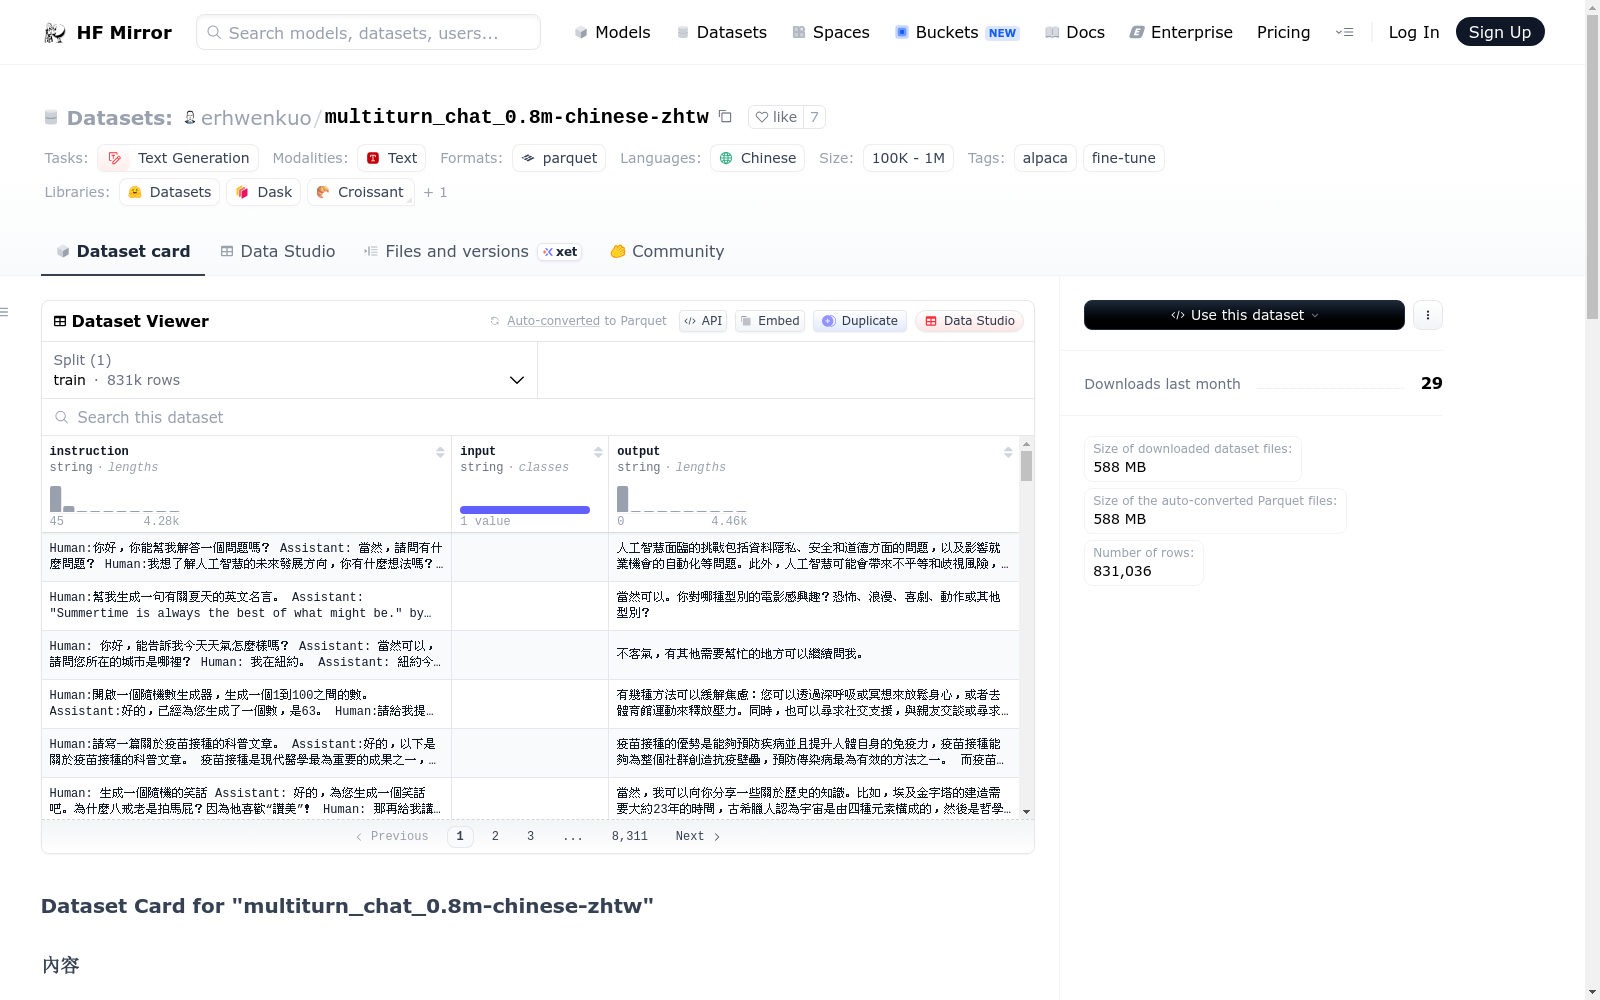Open the Croissant library tag

click(x=360, y=192)
